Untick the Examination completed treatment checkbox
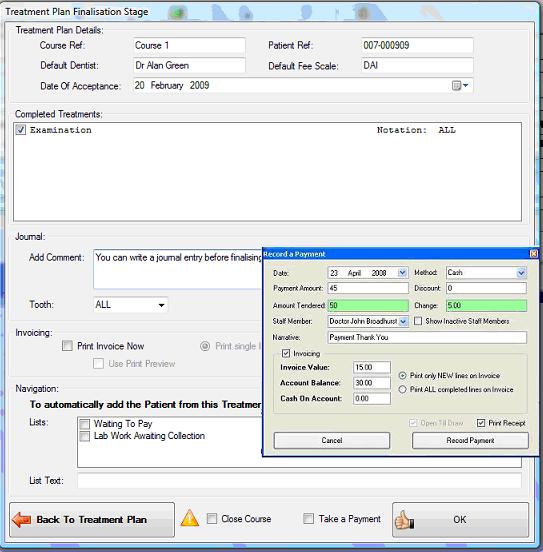The height and width of the screenshot is (552, 543). (x=20, y=130)
